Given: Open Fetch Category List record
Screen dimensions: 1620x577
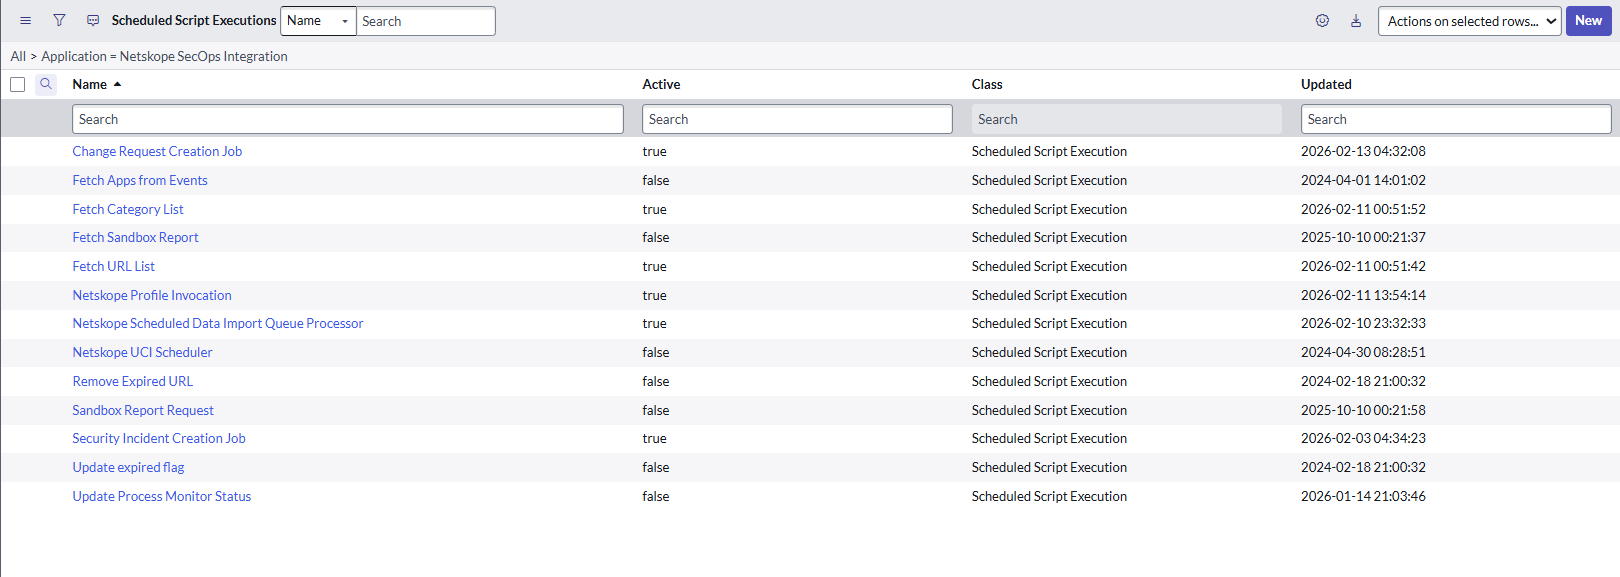Looking at the screenshot, I should point(128,209).
